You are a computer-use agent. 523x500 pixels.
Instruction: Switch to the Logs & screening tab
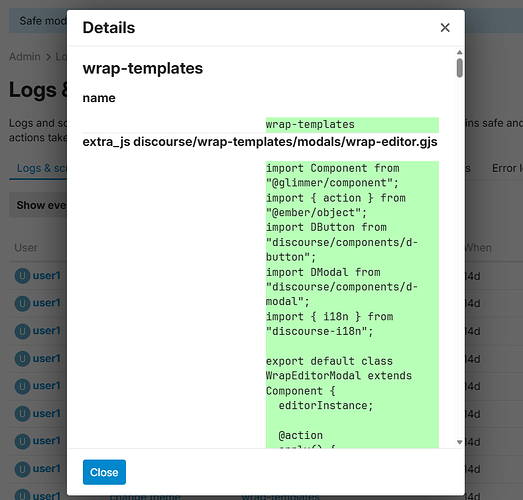(x=42, y=168)
